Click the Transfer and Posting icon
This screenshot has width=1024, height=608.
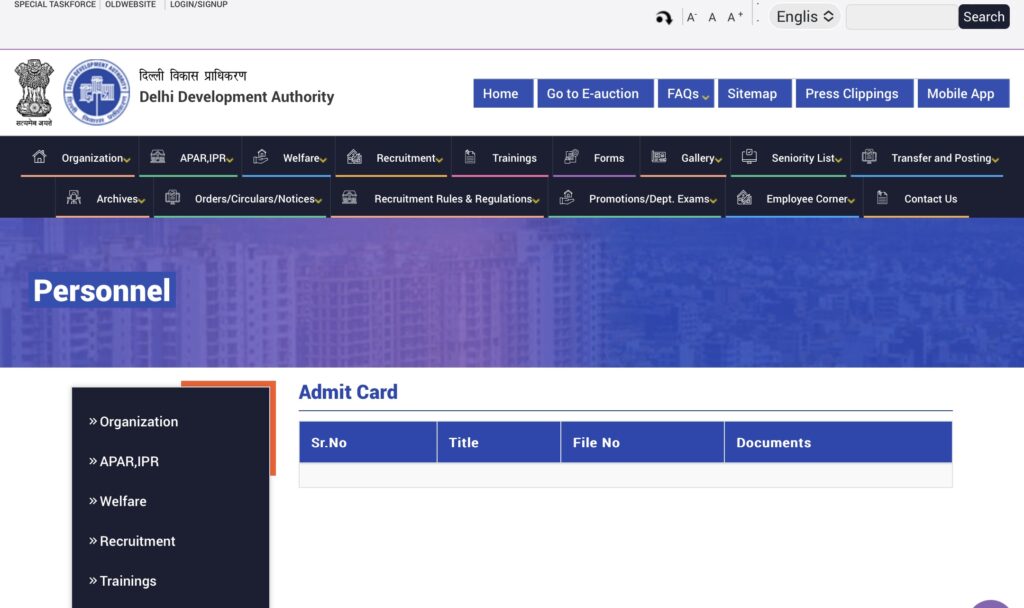[869, 157]
